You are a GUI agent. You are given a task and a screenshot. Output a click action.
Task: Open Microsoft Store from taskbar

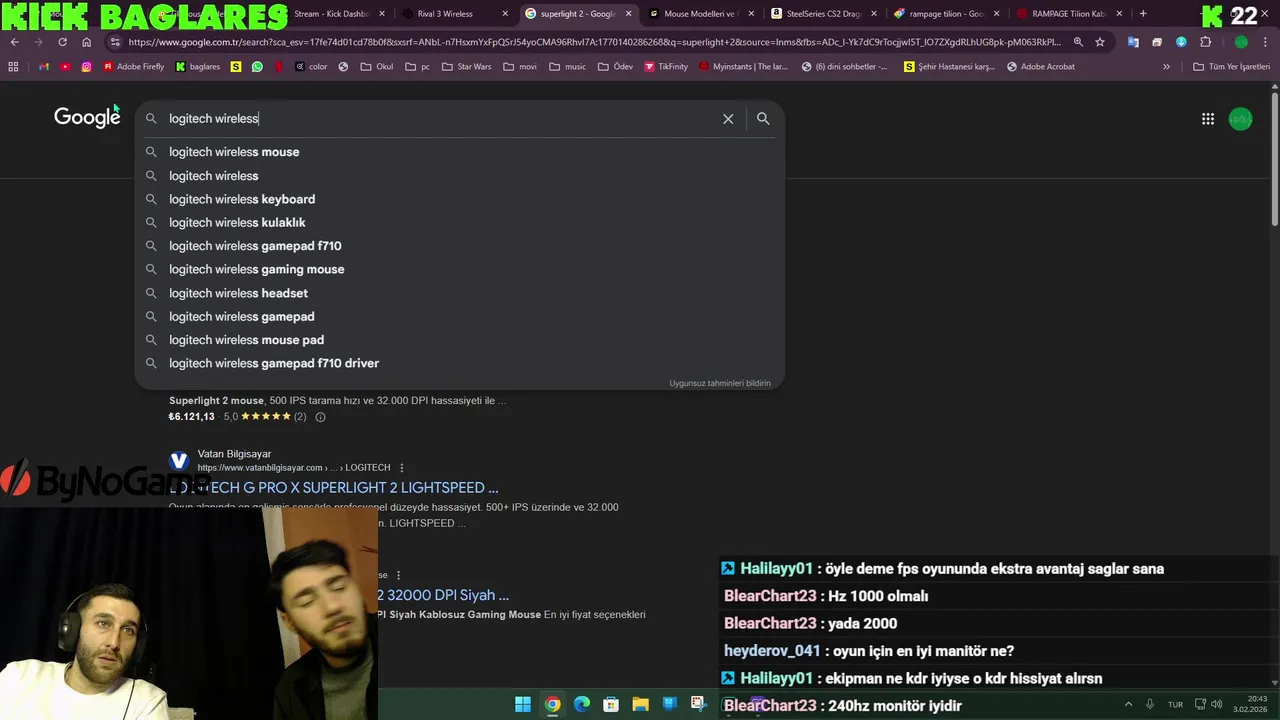(611, 705)
